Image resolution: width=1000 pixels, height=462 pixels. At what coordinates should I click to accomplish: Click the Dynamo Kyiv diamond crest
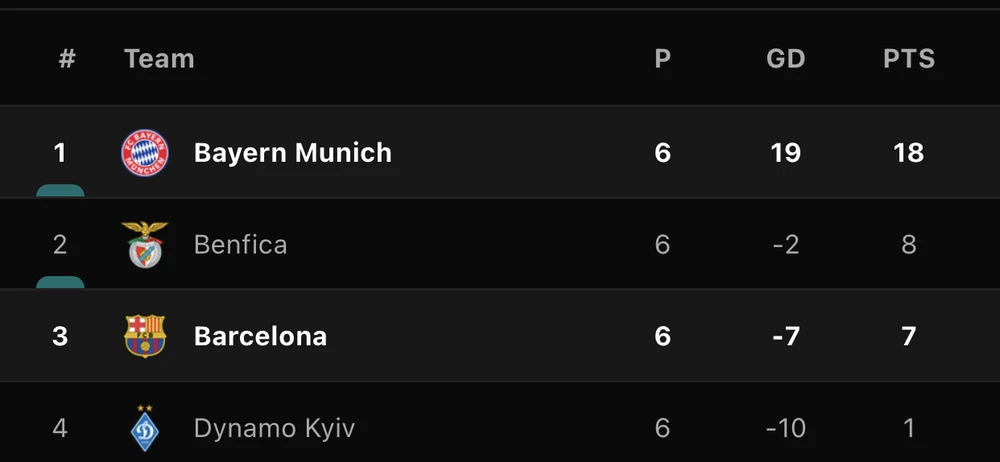click(145, 427)
